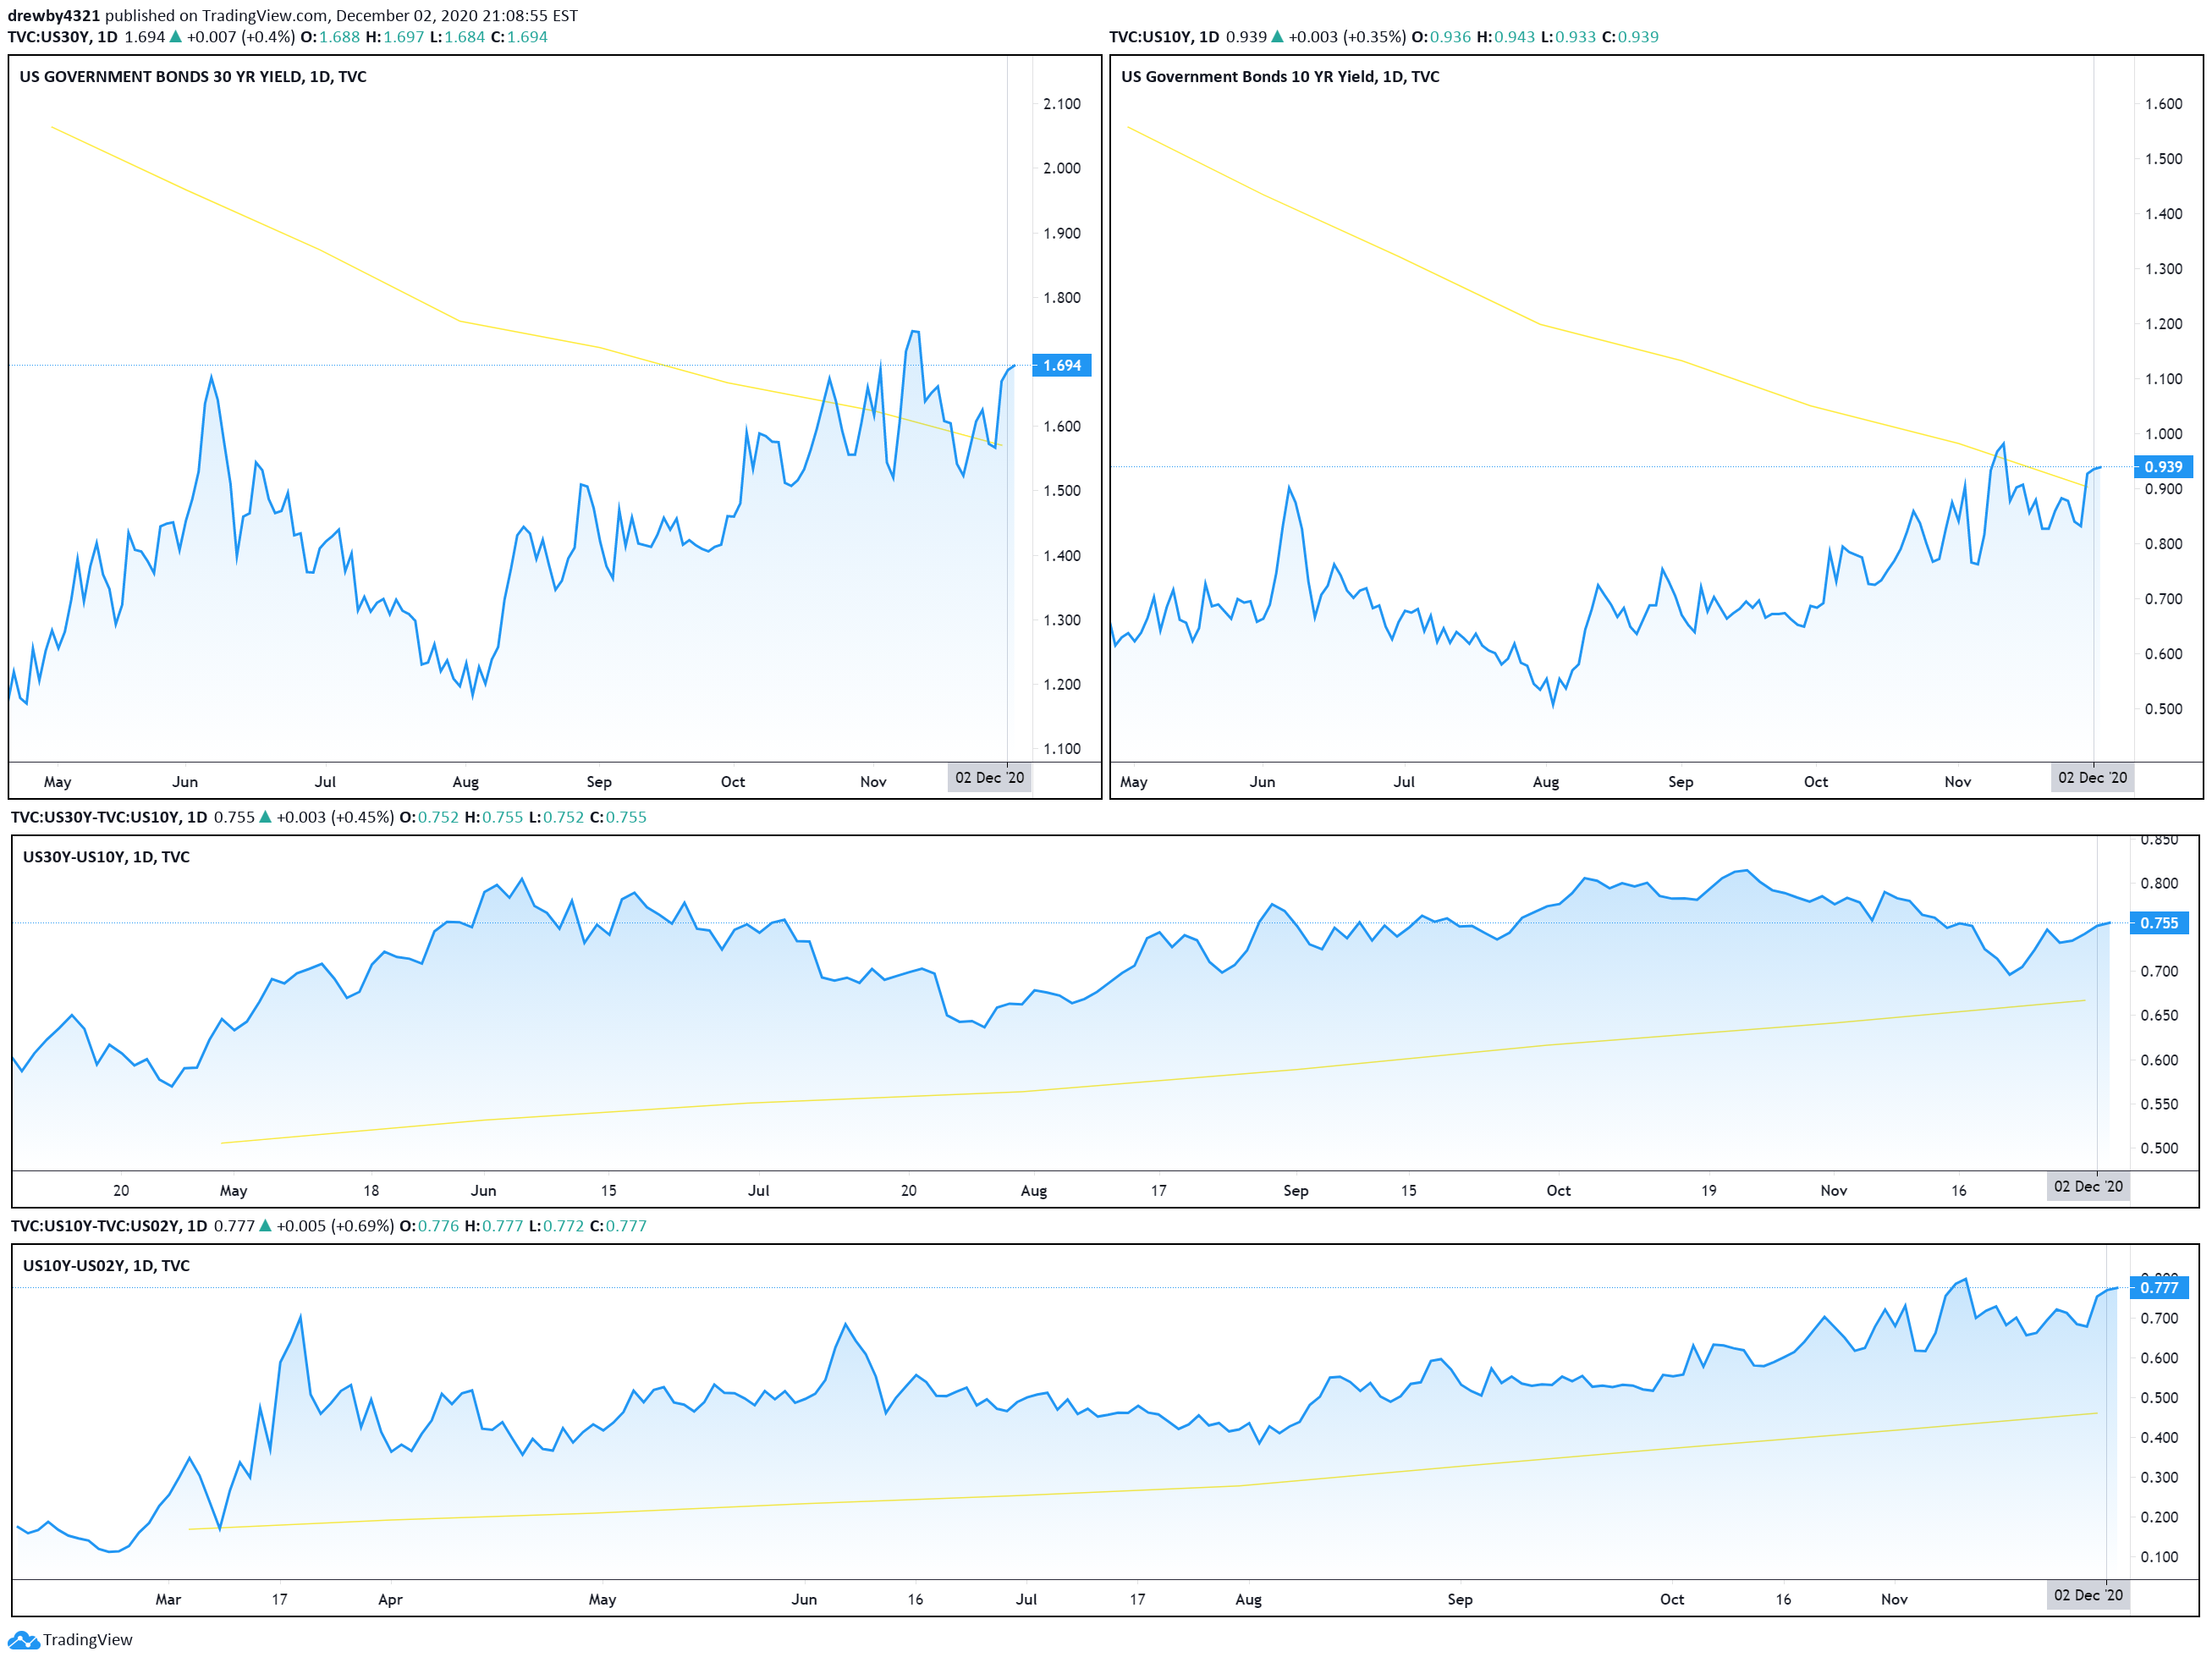This screenshot has height=1663, width=2212.
Task: Click the 1.600 axis label on US10Y chart
Action: click(x=2164, y=104)
